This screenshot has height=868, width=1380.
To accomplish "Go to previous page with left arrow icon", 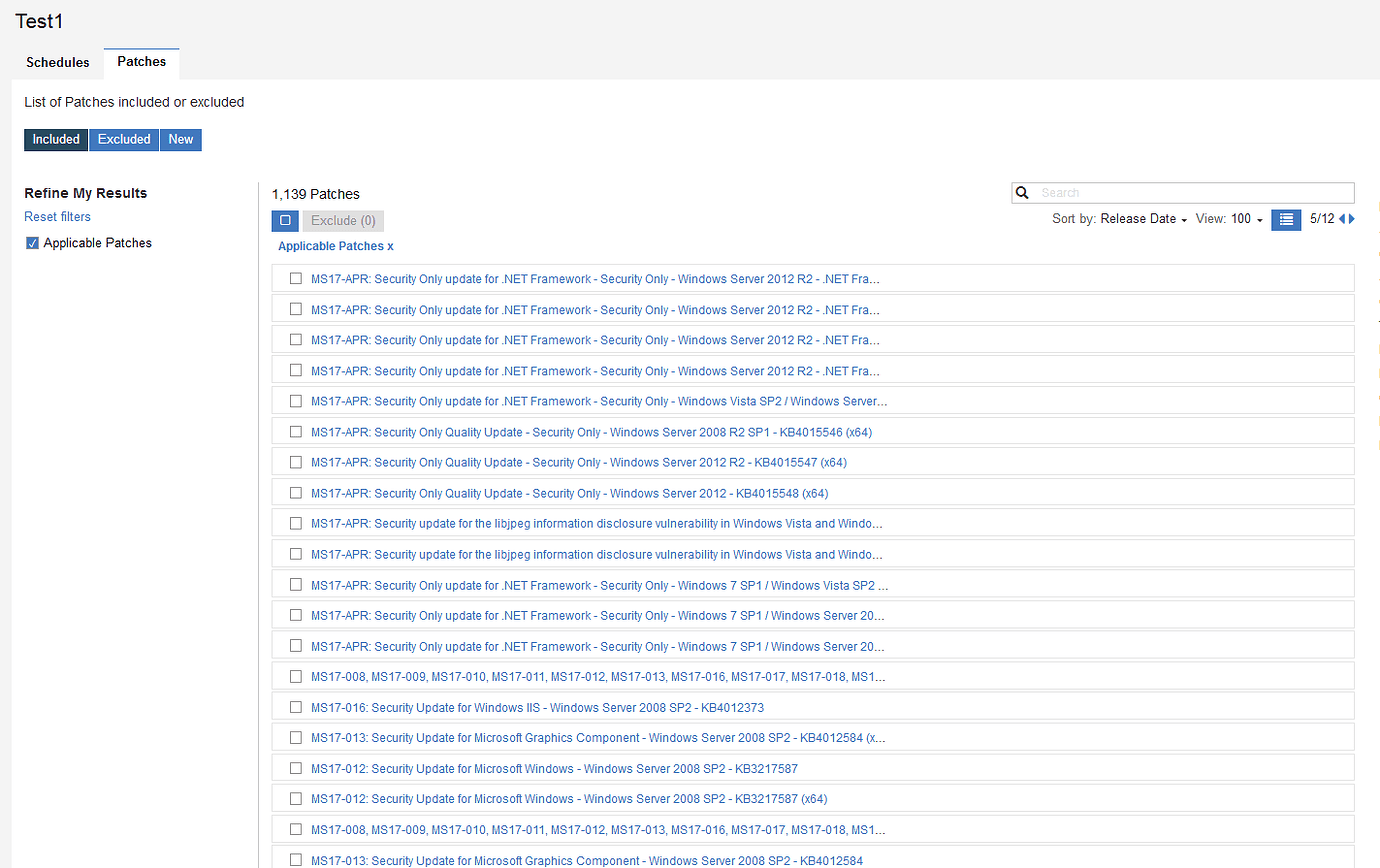I will point(1341,218).
